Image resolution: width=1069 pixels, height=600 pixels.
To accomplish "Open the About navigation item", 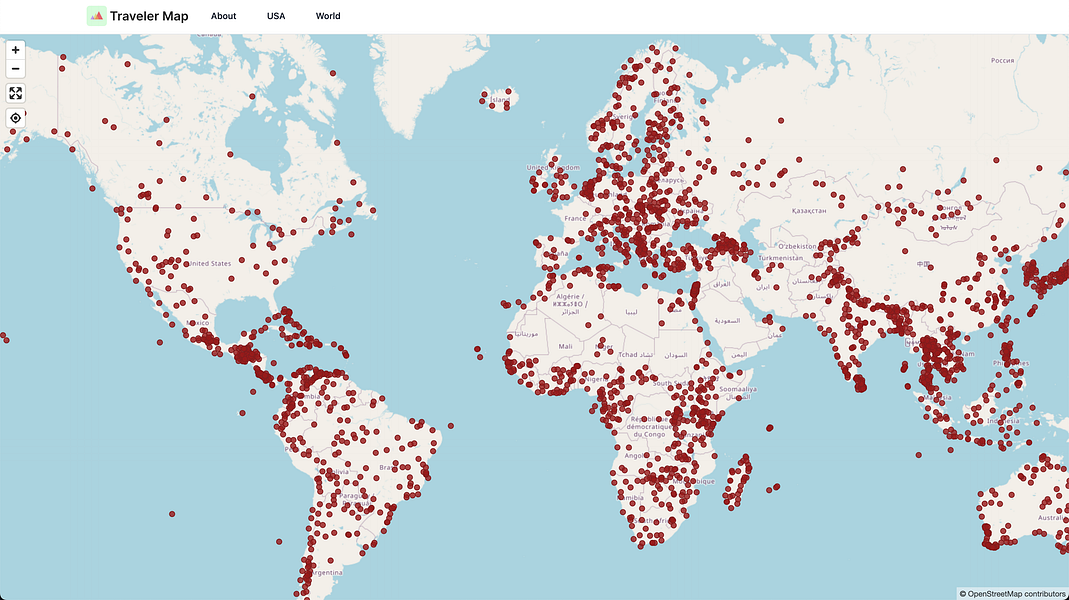I will [x=223, y=16].
